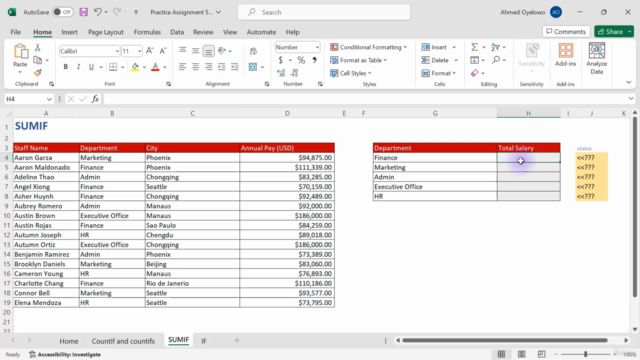Click the Wrap Text icon
This screenshot has height=360, width=640.
(253, 51)
